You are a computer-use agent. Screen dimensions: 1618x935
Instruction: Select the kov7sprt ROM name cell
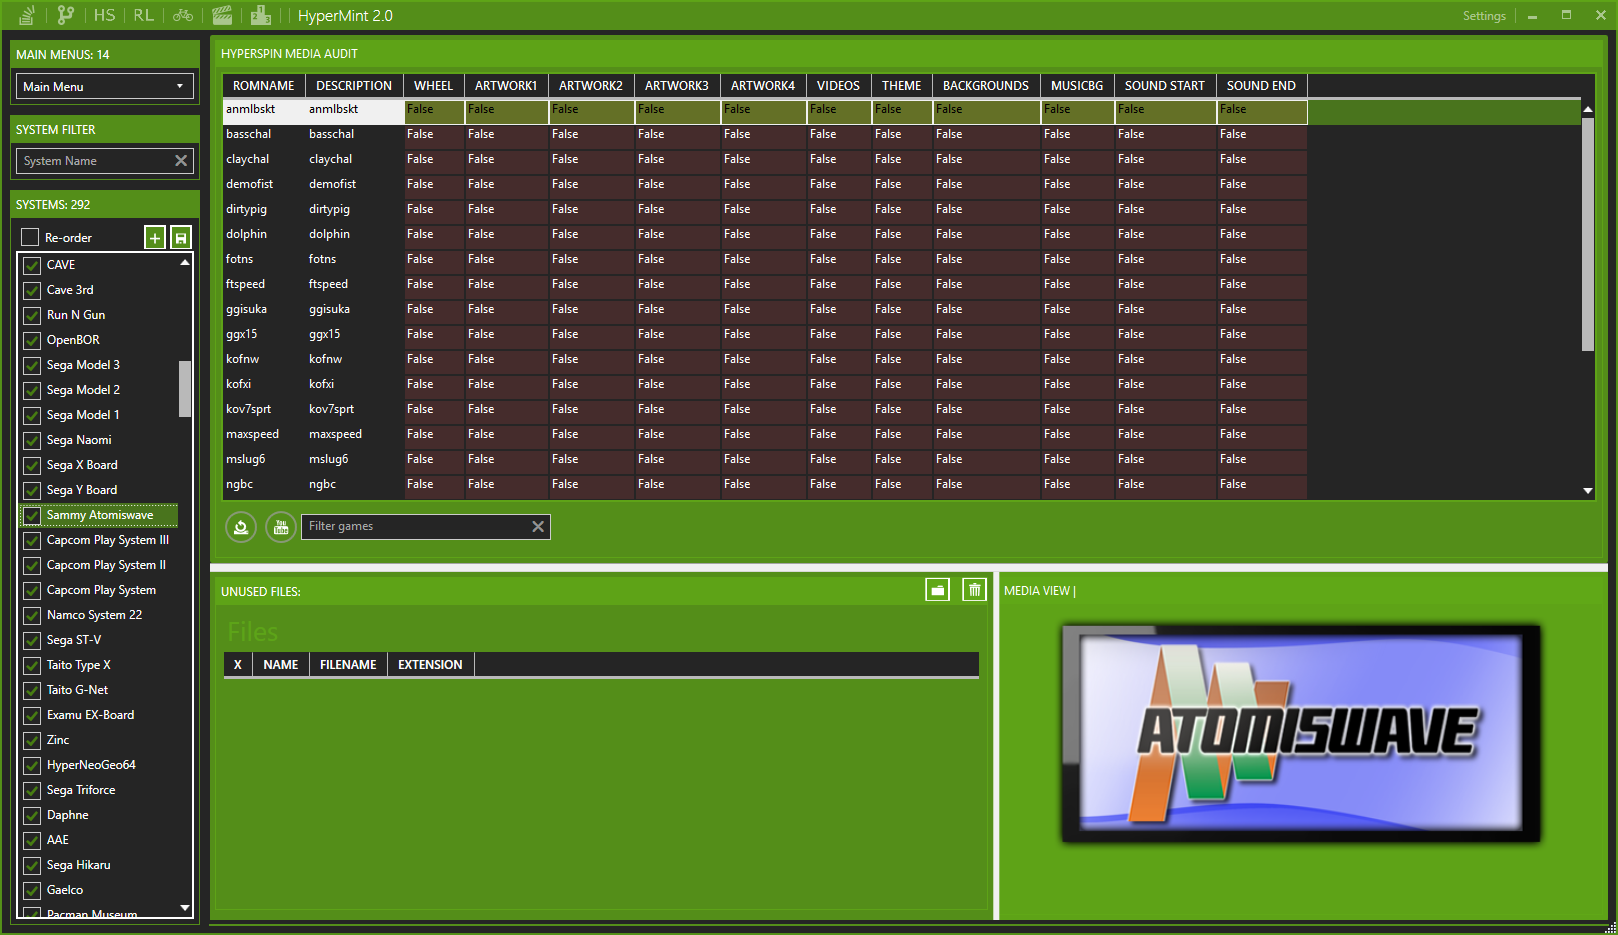click(264, 409)
